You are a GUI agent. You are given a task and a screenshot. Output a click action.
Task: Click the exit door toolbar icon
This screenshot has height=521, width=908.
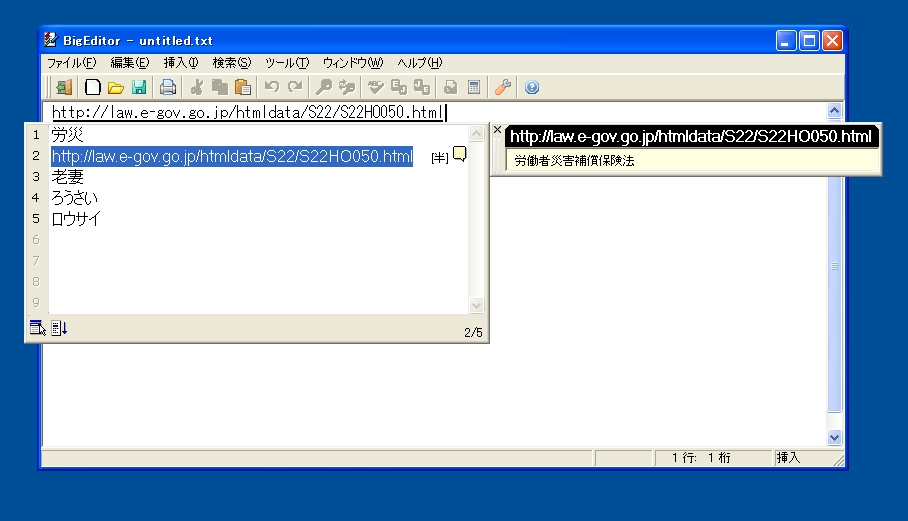[64, 87]
